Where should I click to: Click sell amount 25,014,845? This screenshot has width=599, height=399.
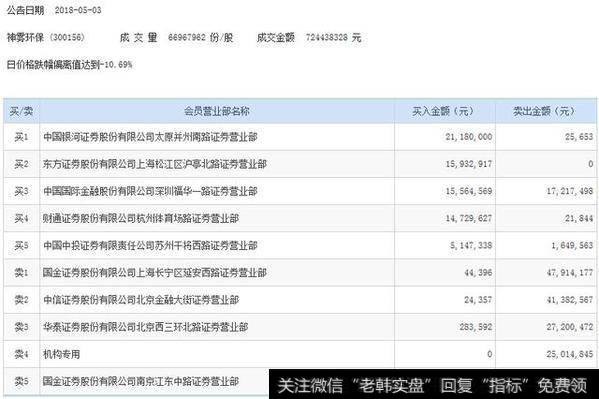[x=570, y=354]
